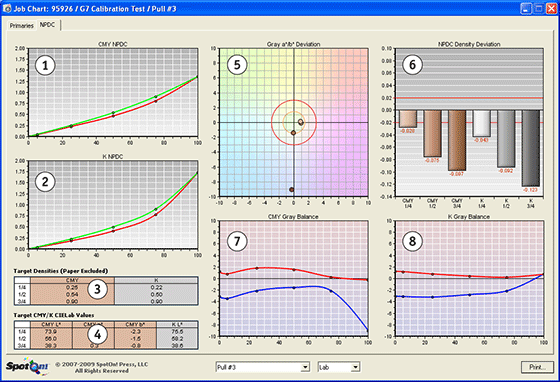Click the application icon in the title bar
The image size is (560, 382).
tap(7, 8)
